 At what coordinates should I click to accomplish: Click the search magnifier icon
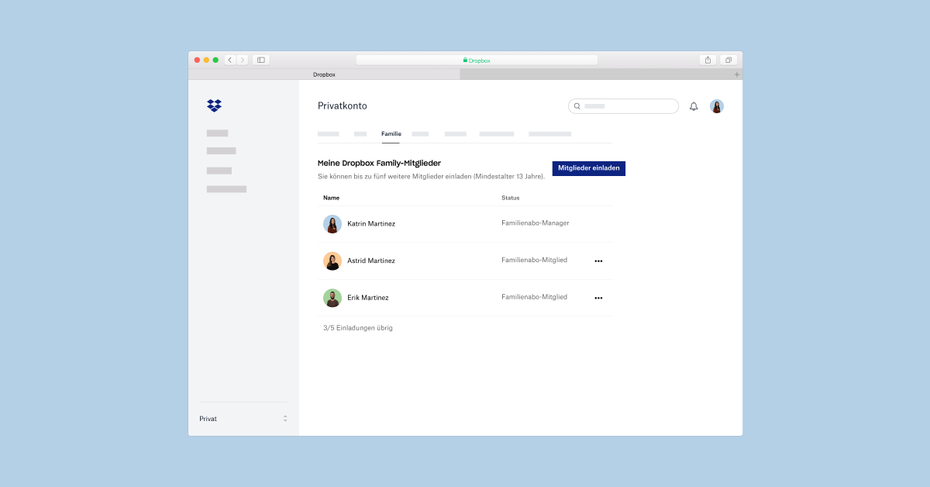tap(577, 106)
